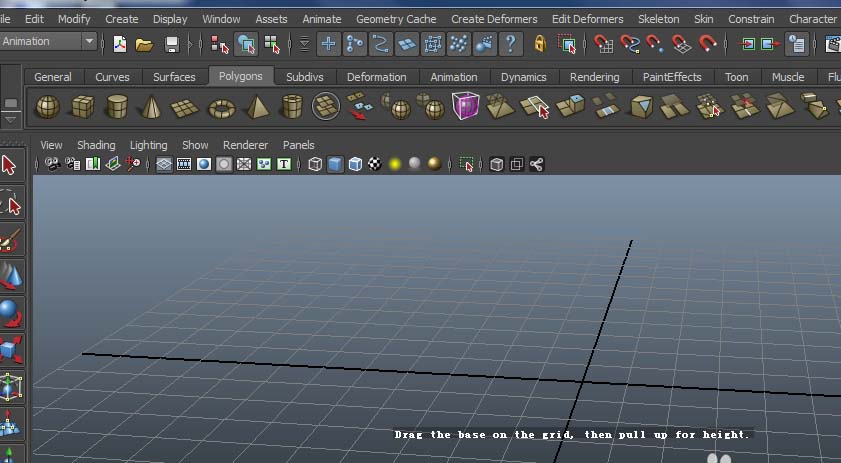Viewport: 841px width, 463px height.
Task: Switch to the Polygons shelf tab
Action: (x=241, y=76)
